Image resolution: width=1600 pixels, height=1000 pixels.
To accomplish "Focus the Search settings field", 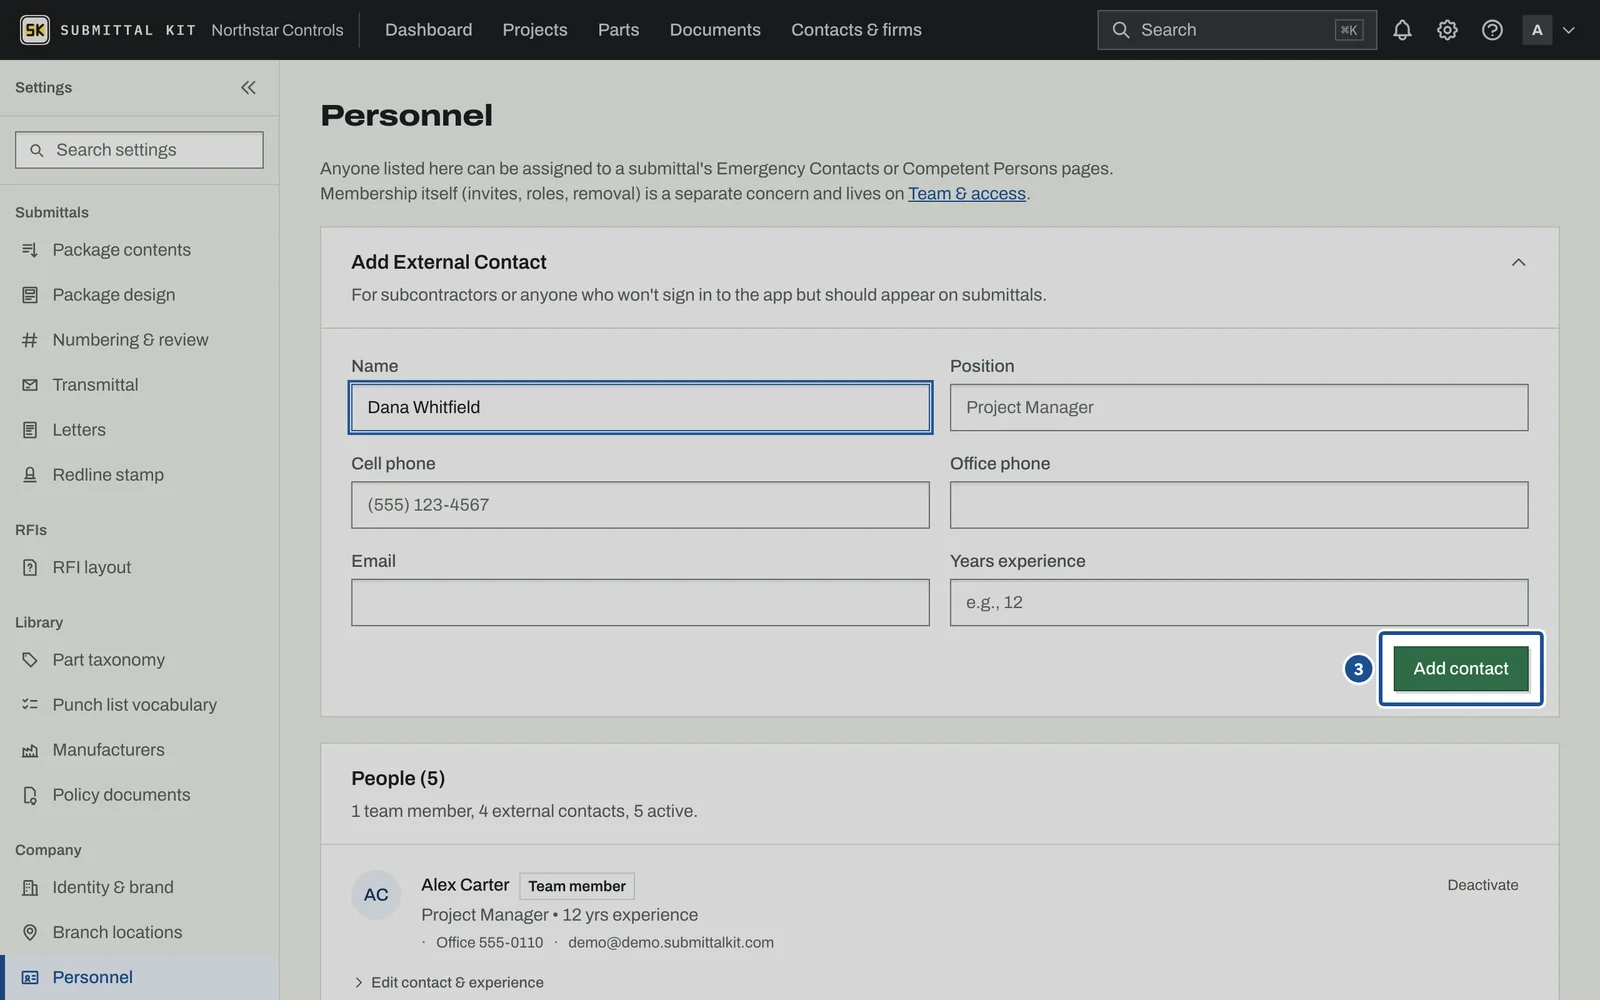I will [x=139, y=150].
